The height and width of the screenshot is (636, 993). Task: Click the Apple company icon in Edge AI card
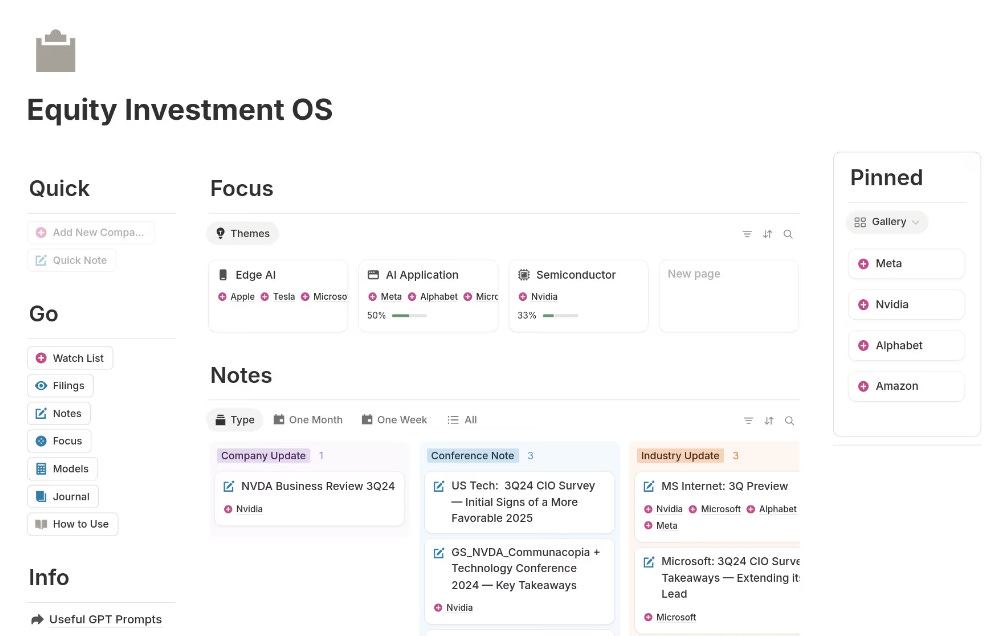click(222, 296)
